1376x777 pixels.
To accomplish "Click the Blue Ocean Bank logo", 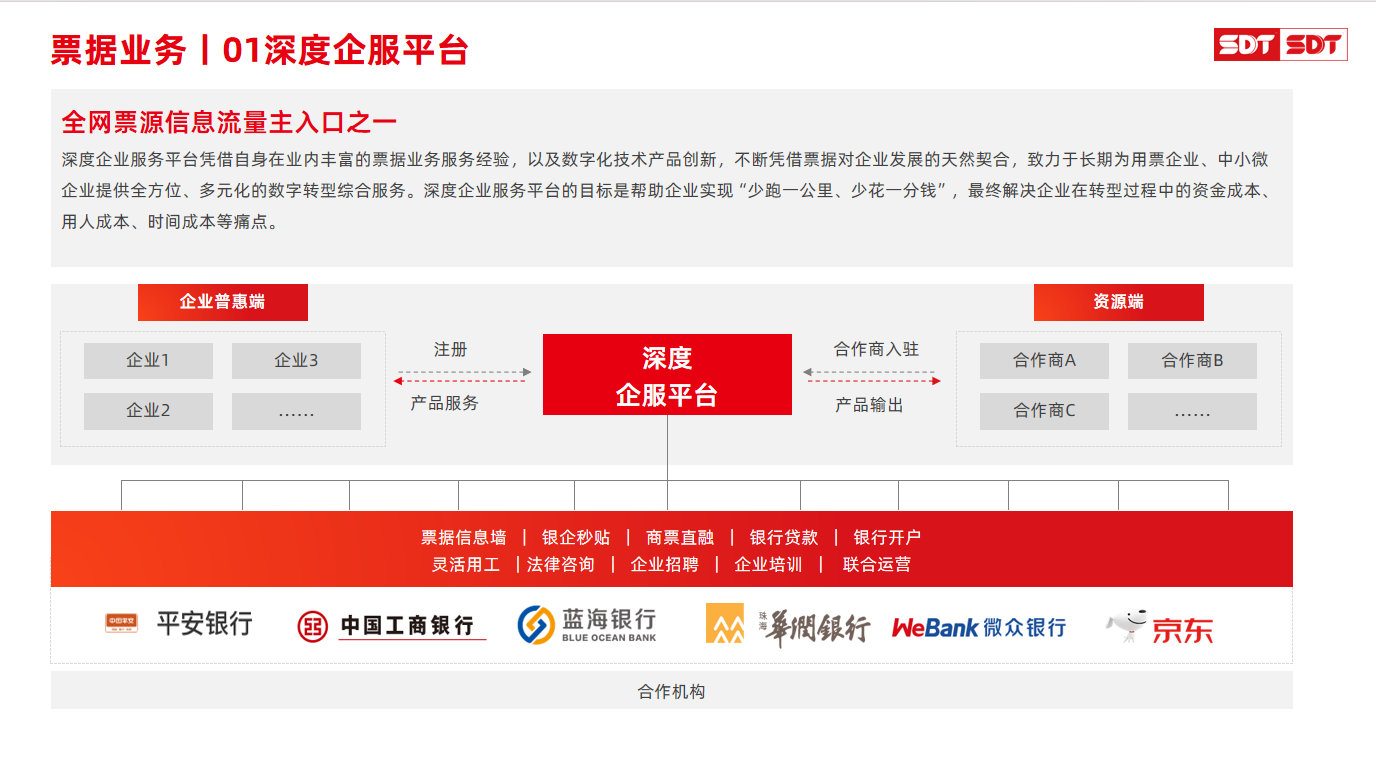I will 587,625.
